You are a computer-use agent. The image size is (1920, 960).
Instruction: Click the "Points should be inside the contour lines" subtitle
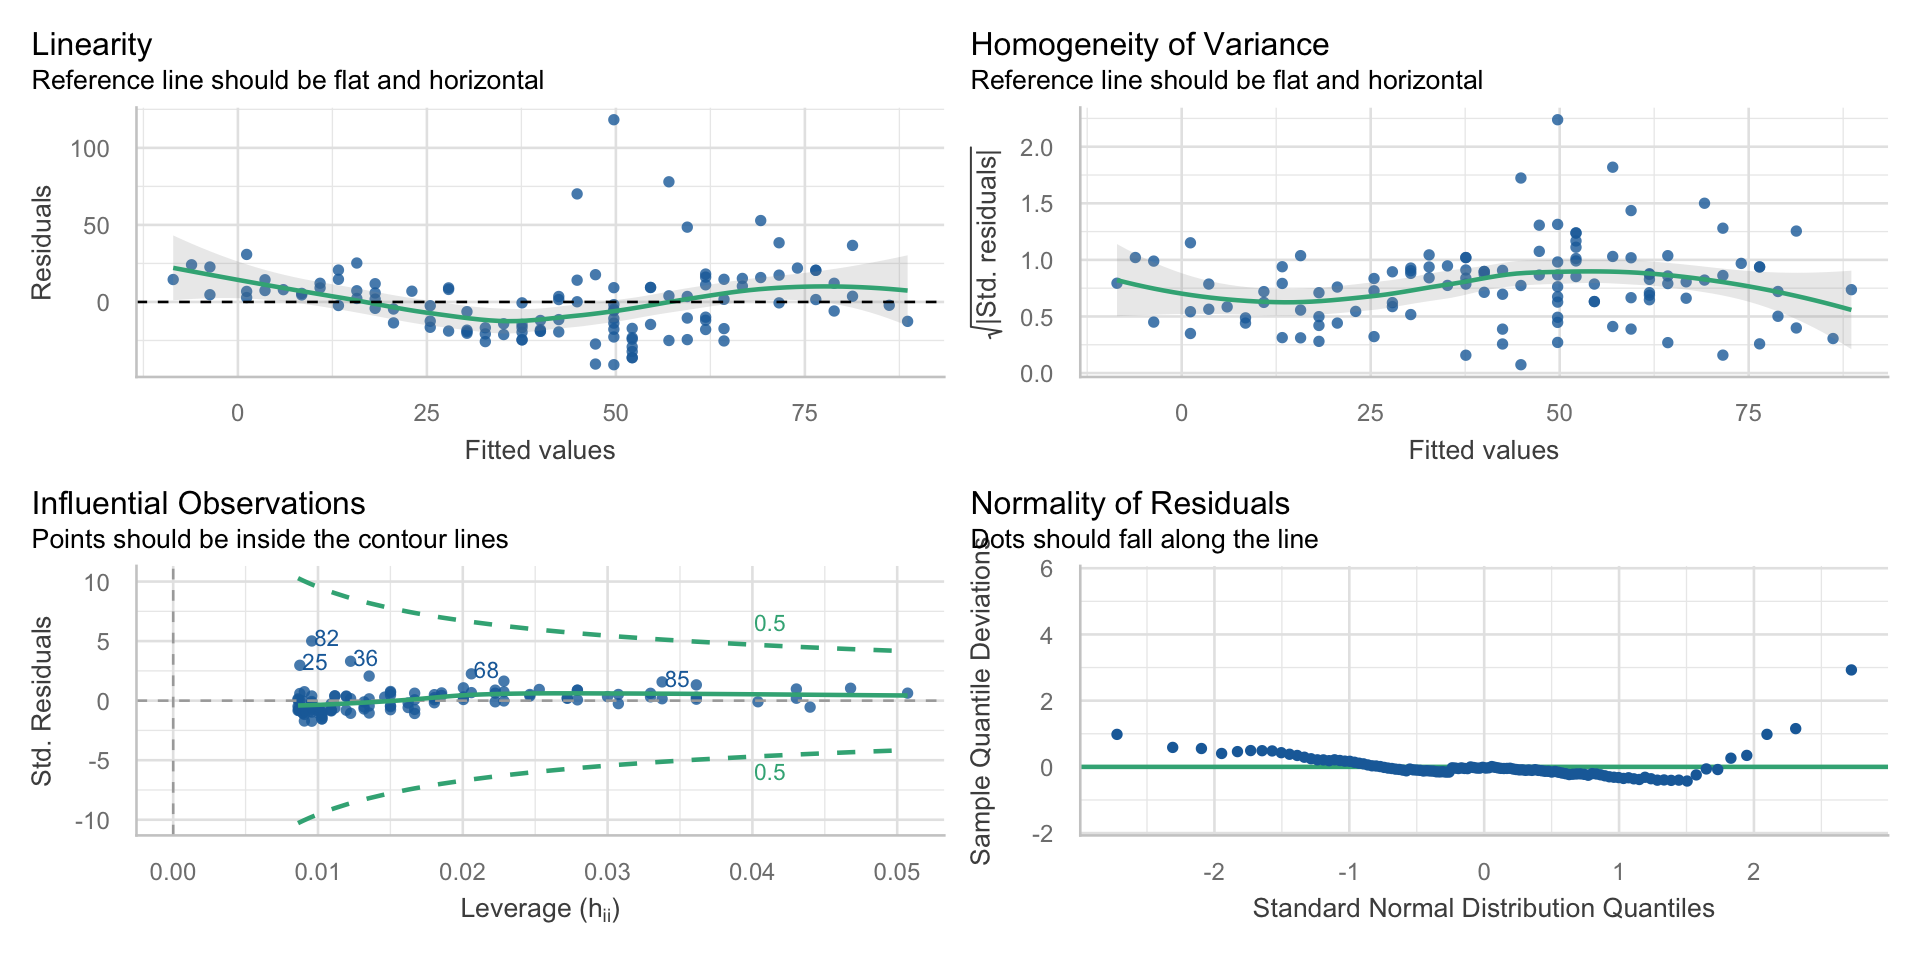(270, 540)
